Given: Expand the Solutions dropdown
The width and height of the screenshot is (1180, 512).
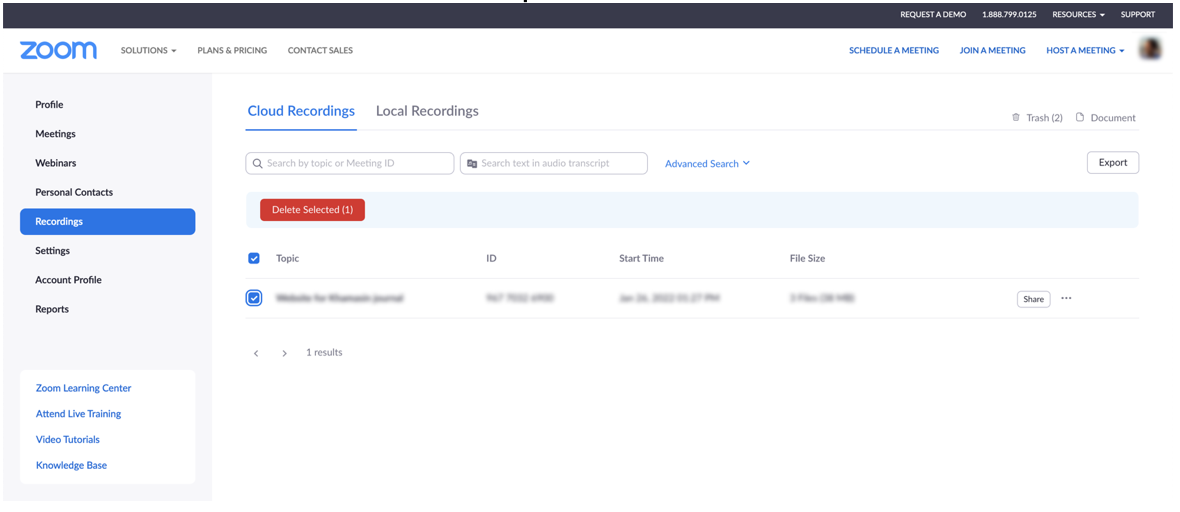Looking at the screenshot, I should [x=148, y=50].
